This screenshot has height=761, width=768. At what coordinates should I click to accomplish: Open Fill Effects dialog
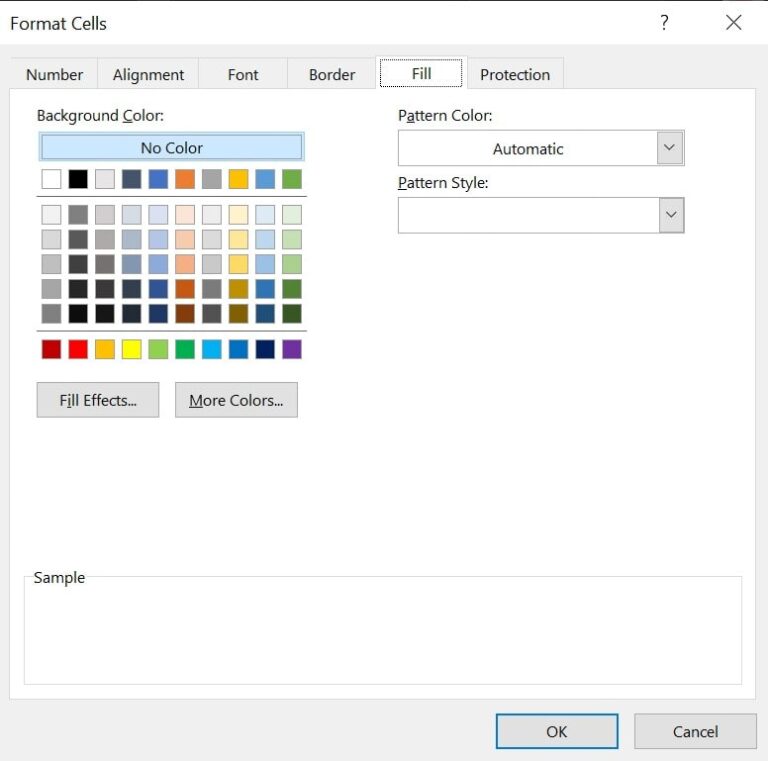(x=98, y=400)
